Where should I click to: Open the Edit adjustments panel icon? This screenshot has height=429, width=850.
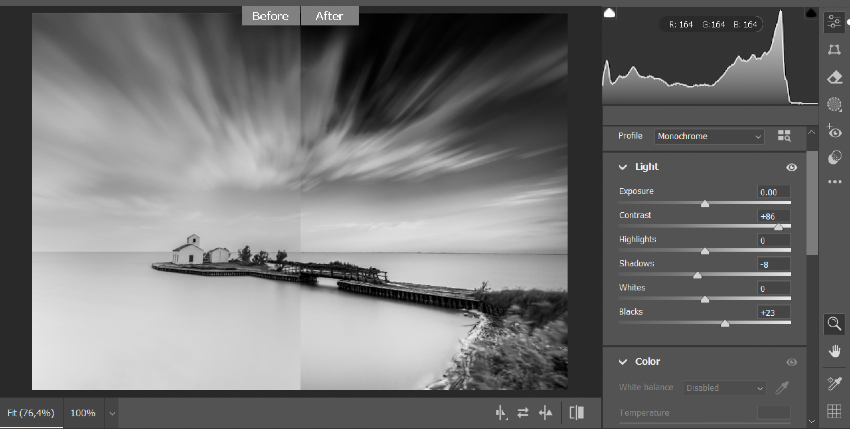coord(834,22)
